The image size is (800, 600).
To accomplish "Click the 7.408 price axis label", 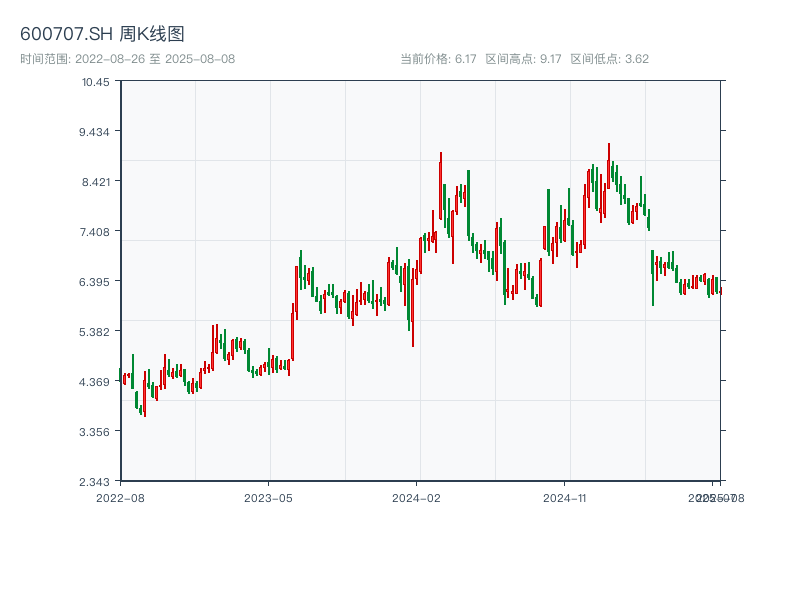I will 96,232.
